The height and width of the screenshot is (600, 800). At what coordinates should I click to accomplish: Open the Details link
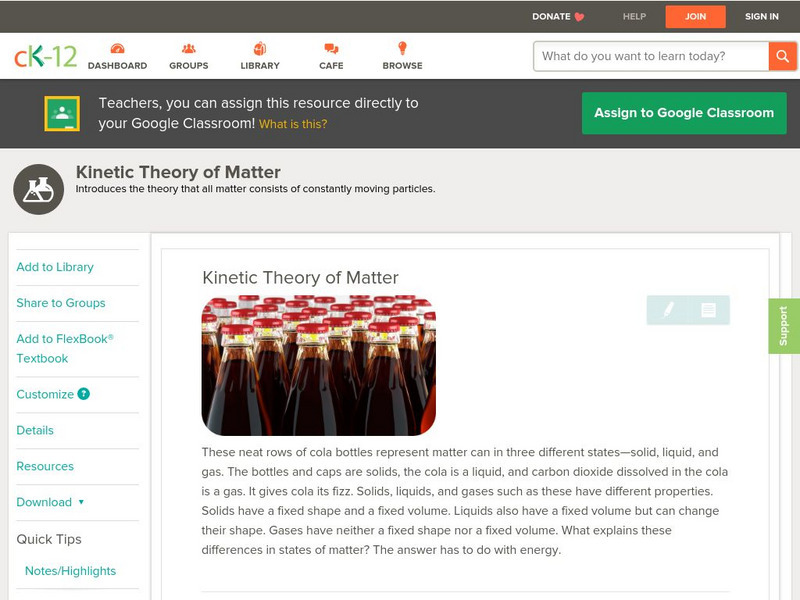tap(35, 430)
